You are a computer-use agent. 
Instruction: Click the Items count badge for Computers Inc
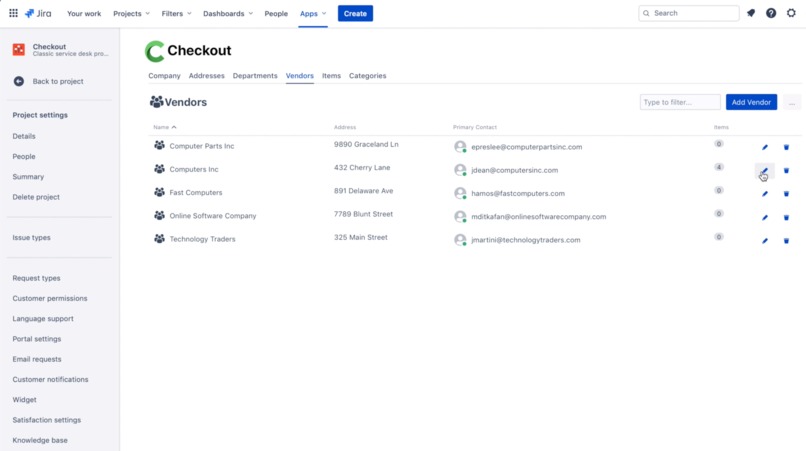coord(719,167)
